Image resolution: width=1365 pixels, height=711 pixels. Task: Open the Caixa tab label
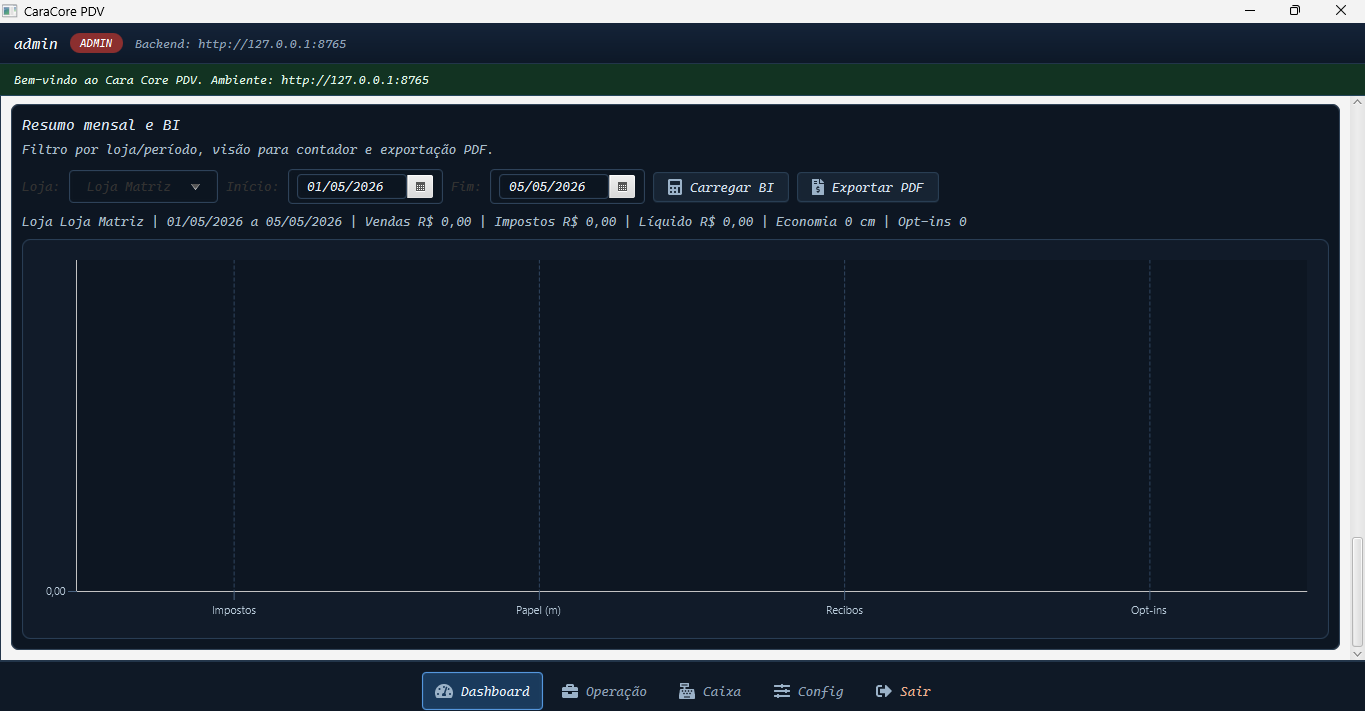pos(722,691)
